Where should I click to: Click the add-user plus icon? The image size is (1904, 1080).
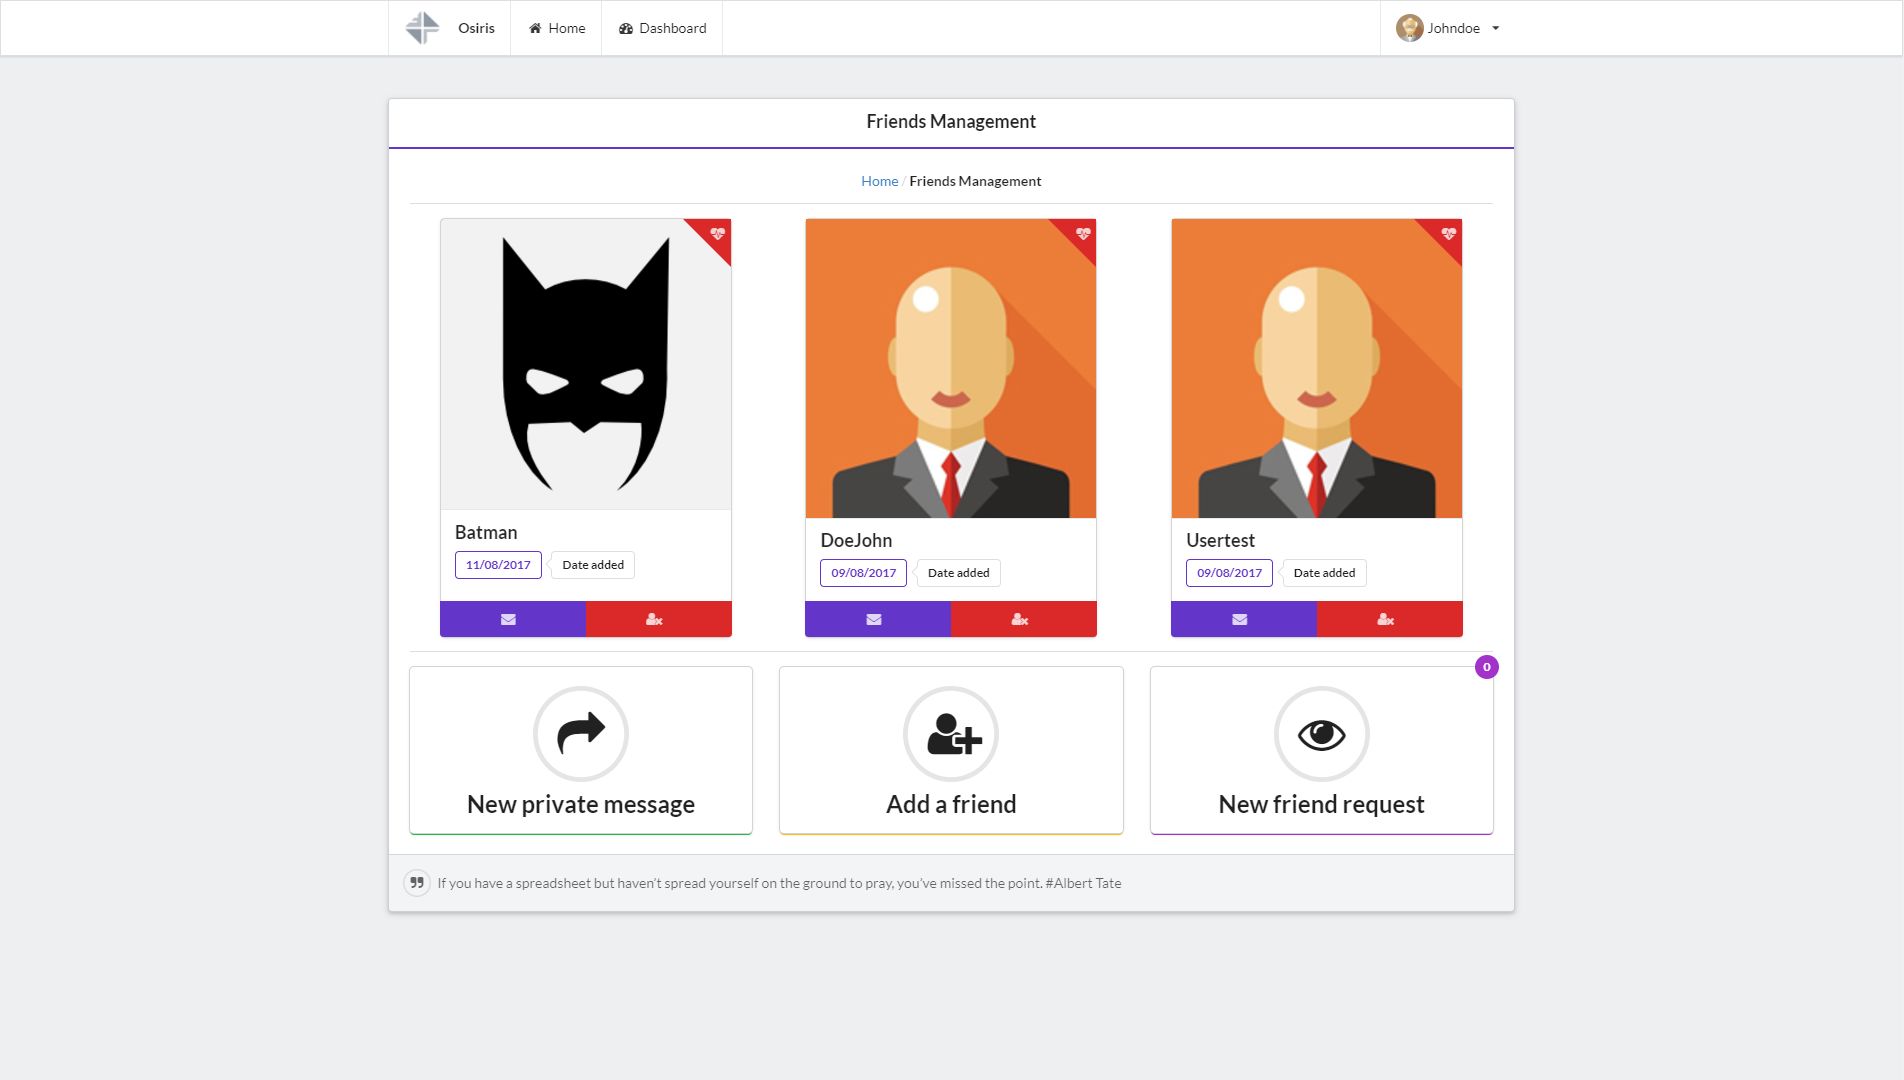(x=951, y=734)
